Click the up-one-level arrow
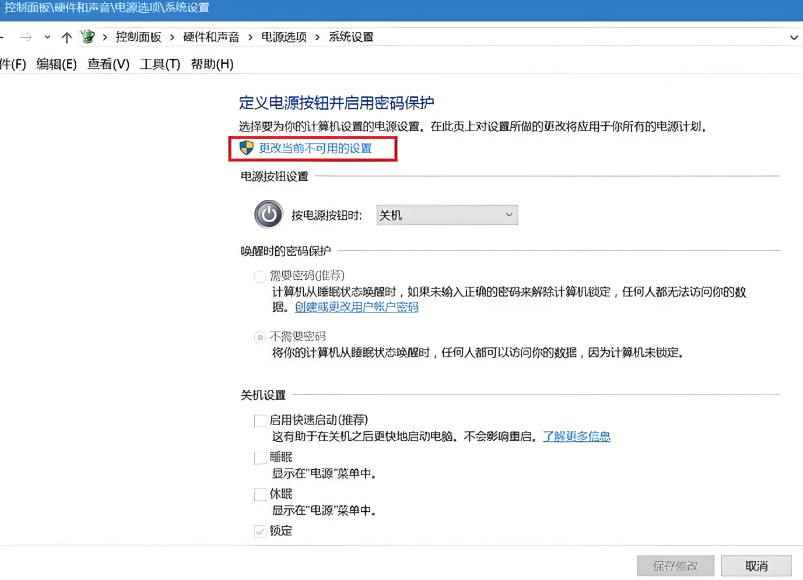The width and height of the screenshot is (803, 580). (x=68, y=36)
